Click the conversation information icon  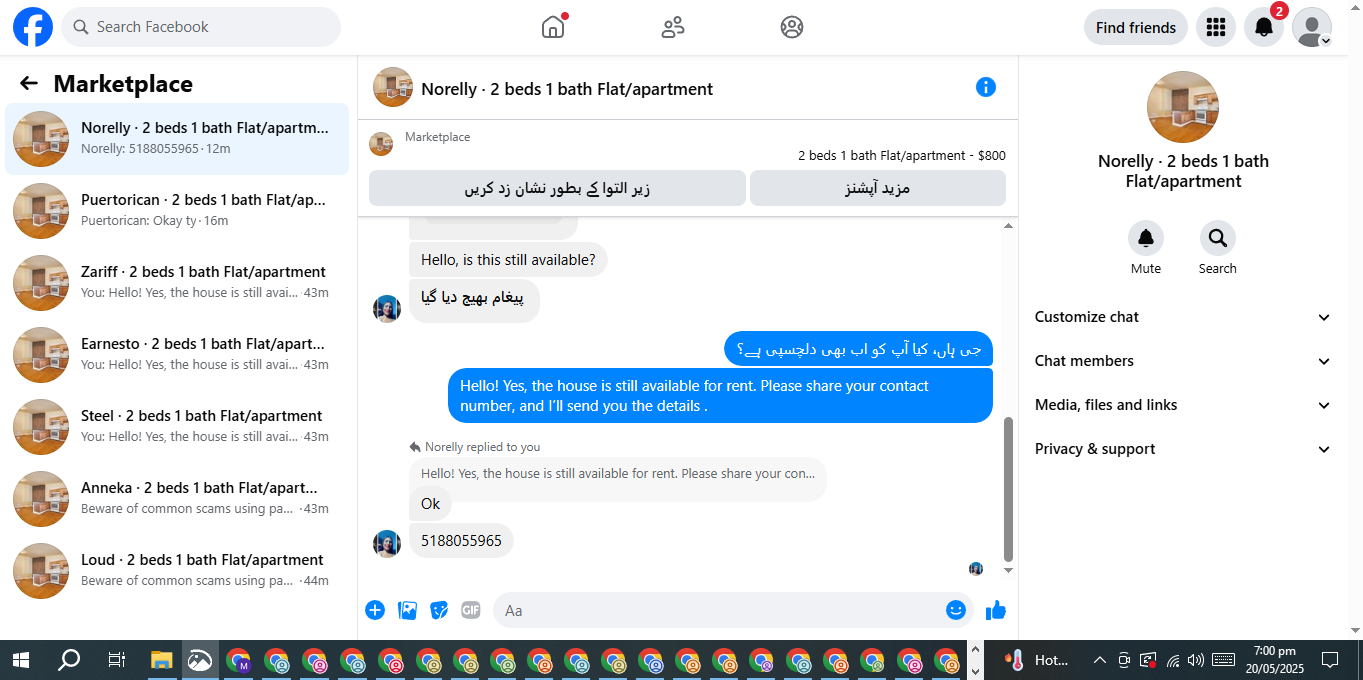click(x=986, y=87)
